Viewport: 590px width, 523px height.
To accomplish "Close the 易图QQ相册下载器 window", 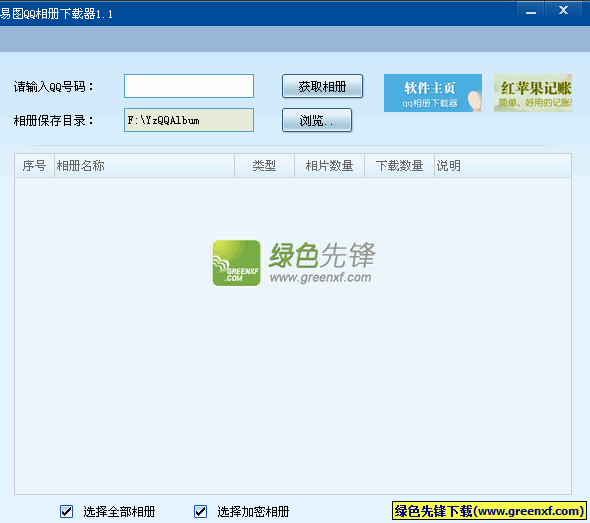I will (x=563, y=10).
